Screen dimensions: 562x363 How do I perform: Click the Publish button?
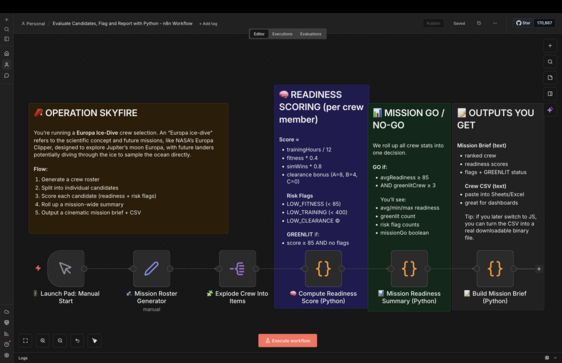[433, 23]
